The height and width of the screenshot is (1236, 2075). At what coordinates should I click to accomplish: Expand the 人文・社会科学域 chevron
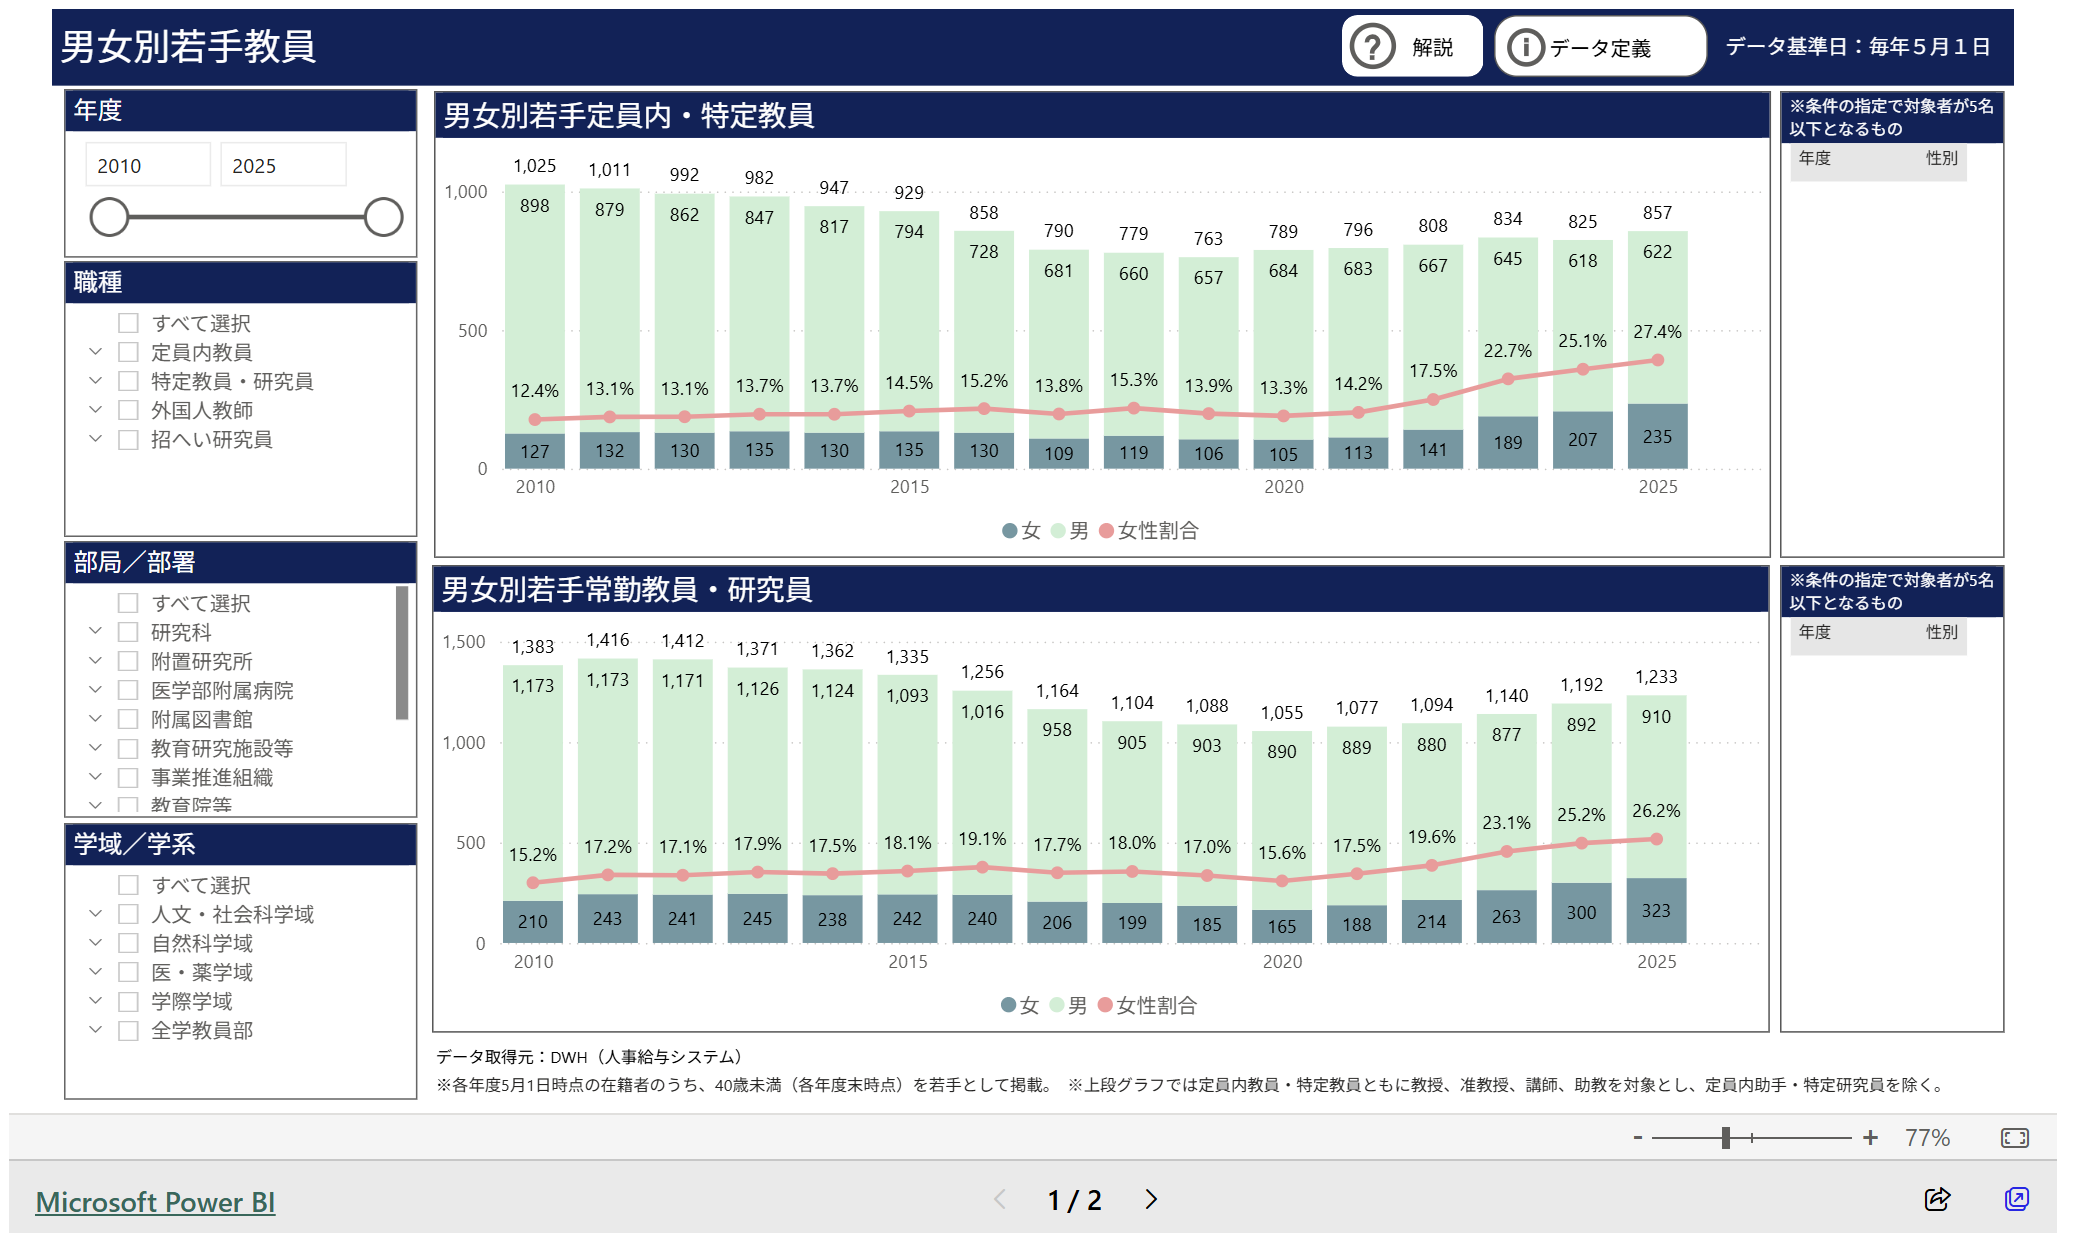tap(95, 914)
